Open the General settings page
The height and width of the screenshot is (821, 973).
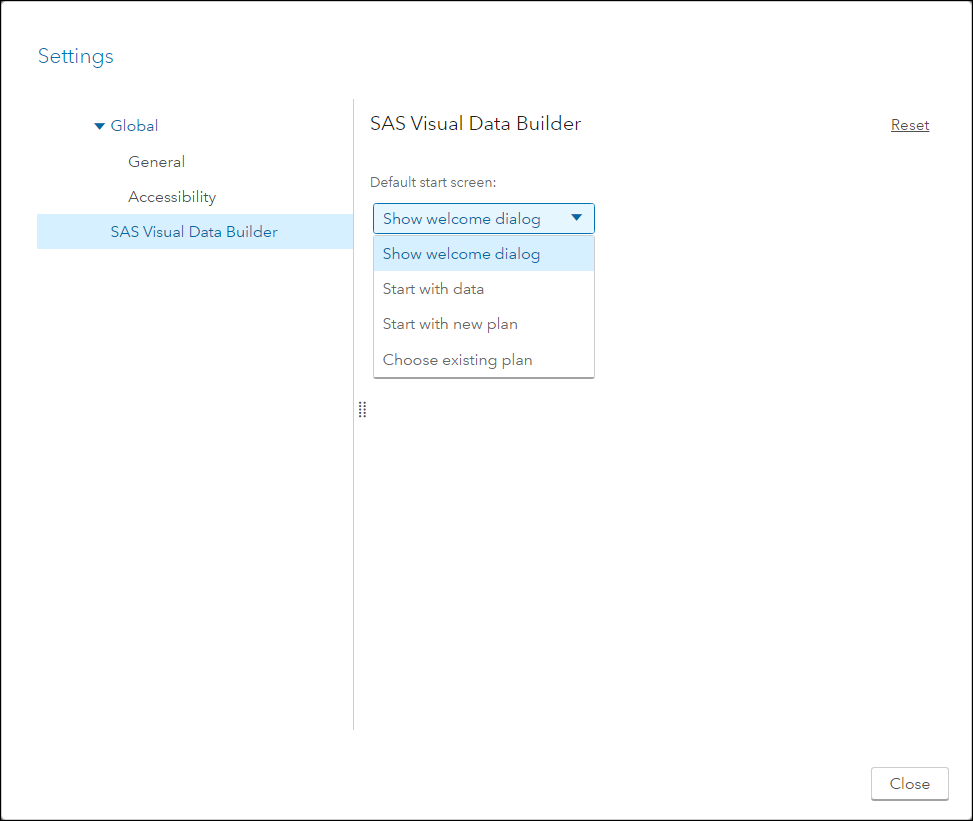tap(156, 162)
